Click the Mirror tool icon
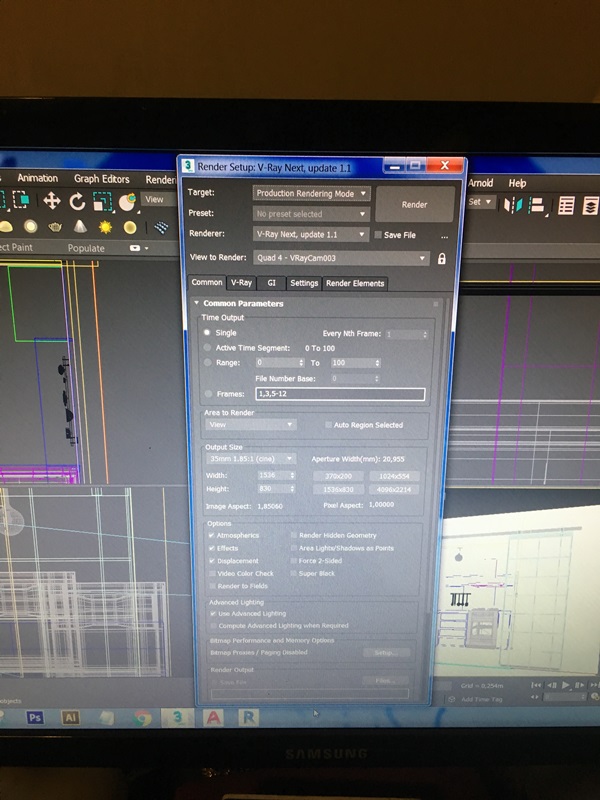The width and height of the screenshot is (600, 800). pos(513,205)
